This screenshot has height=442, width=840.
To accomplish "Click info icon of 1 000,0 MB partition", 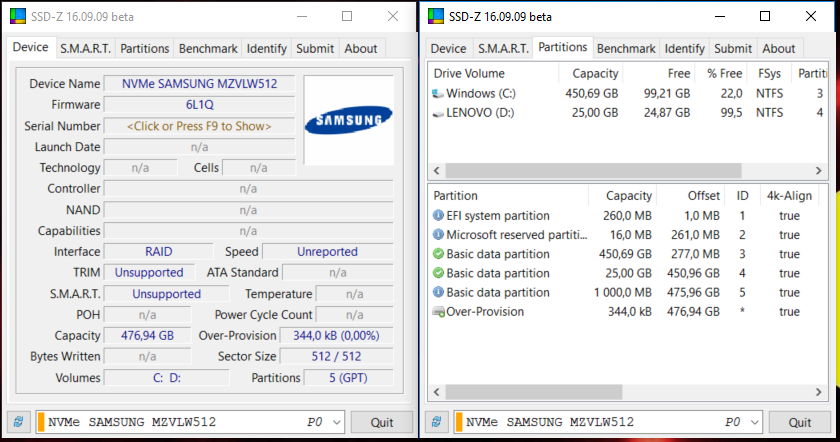I will 438,293.
